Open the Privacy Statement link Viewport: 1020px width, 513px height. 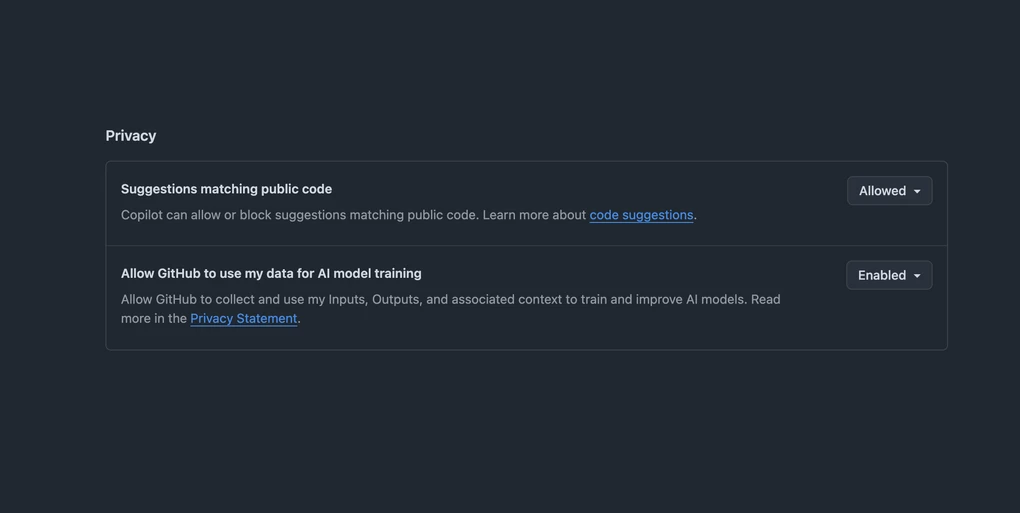click(x=243, y=319)
